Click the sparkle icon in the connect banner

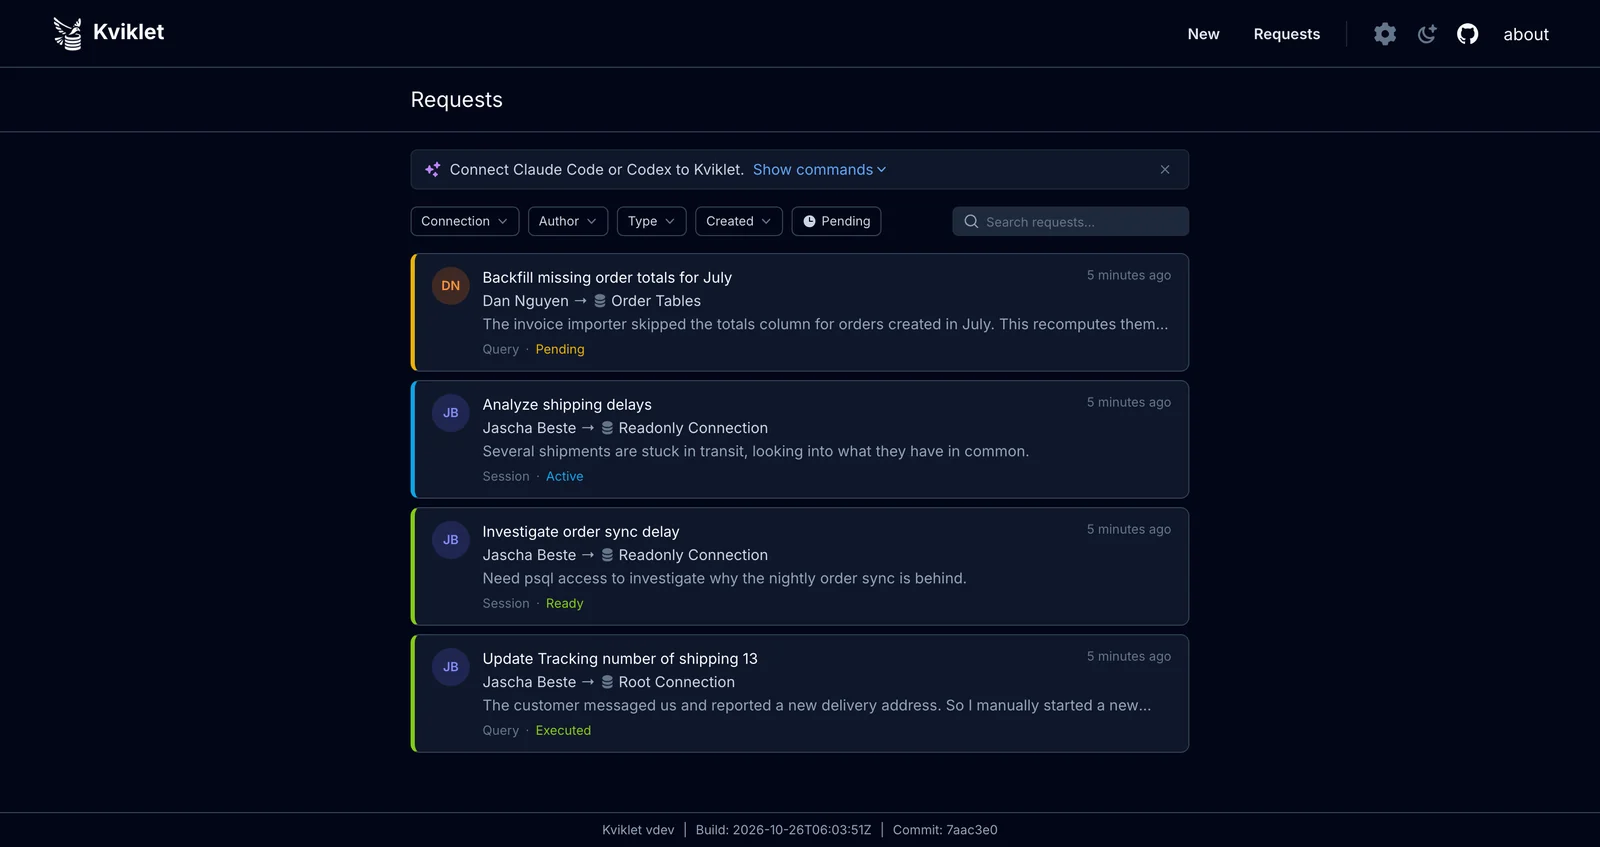pos(432,170)
